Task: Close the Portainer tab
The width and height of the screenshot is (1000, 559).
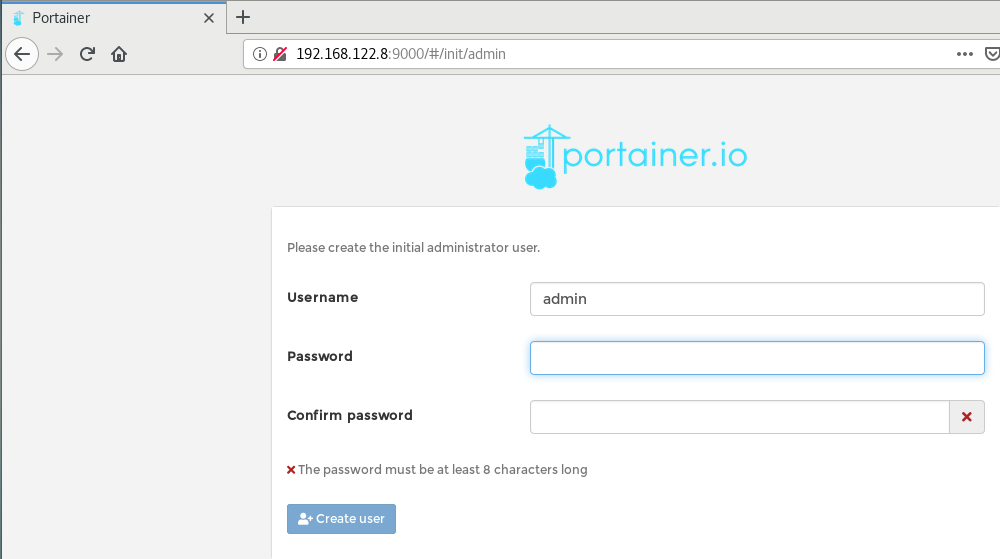Action: (x=209, y=18)
